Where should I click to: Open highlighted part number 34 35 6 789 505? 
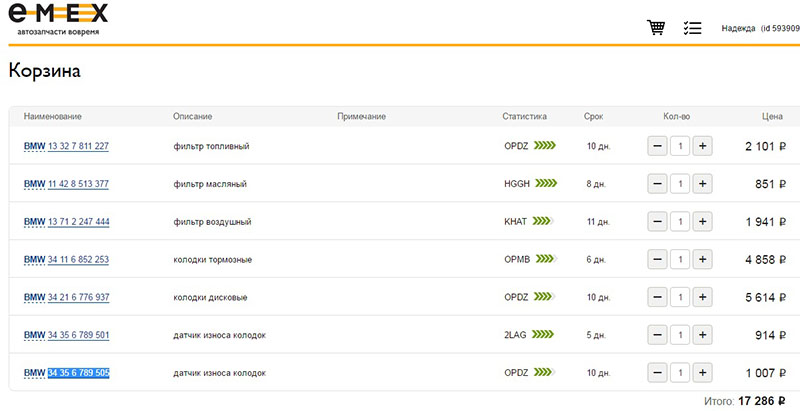point(78,373)
